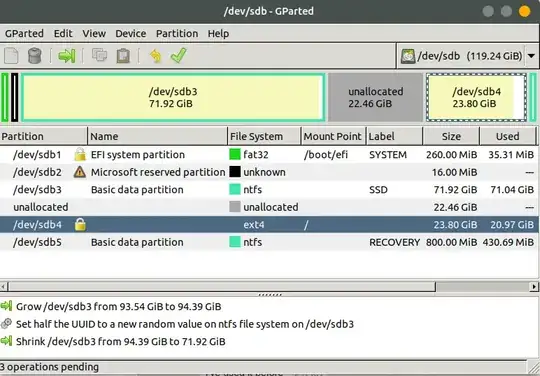Click the Delete partition trash icon

tap(34, 56)
